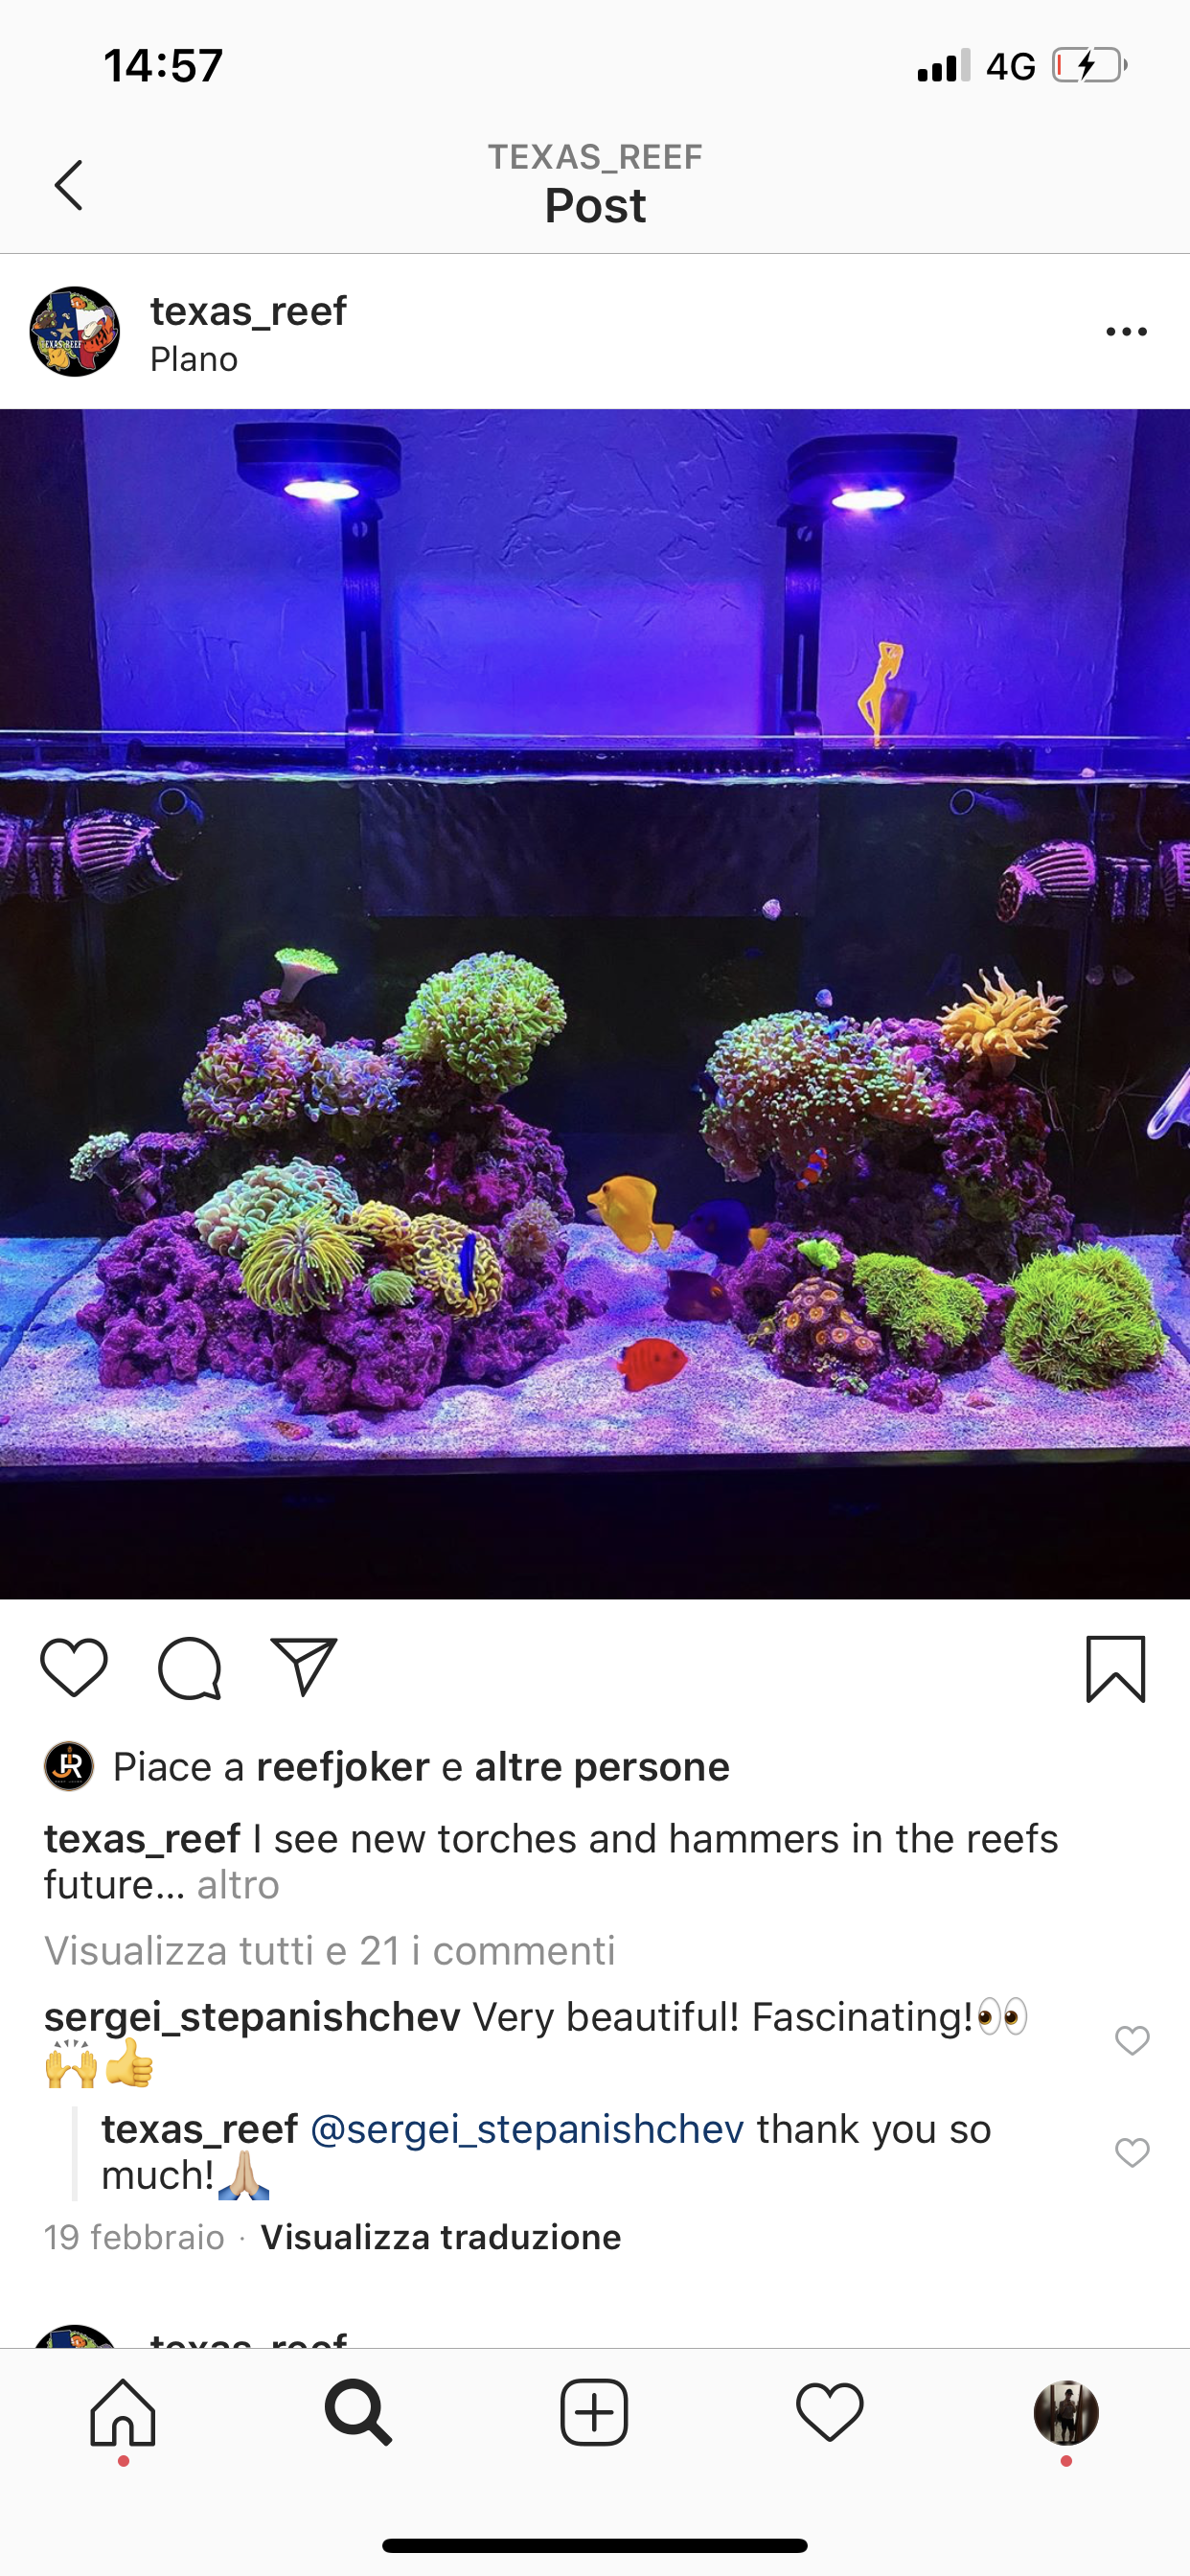
Task: Open texas_reef profile picture
Action: 75,332
